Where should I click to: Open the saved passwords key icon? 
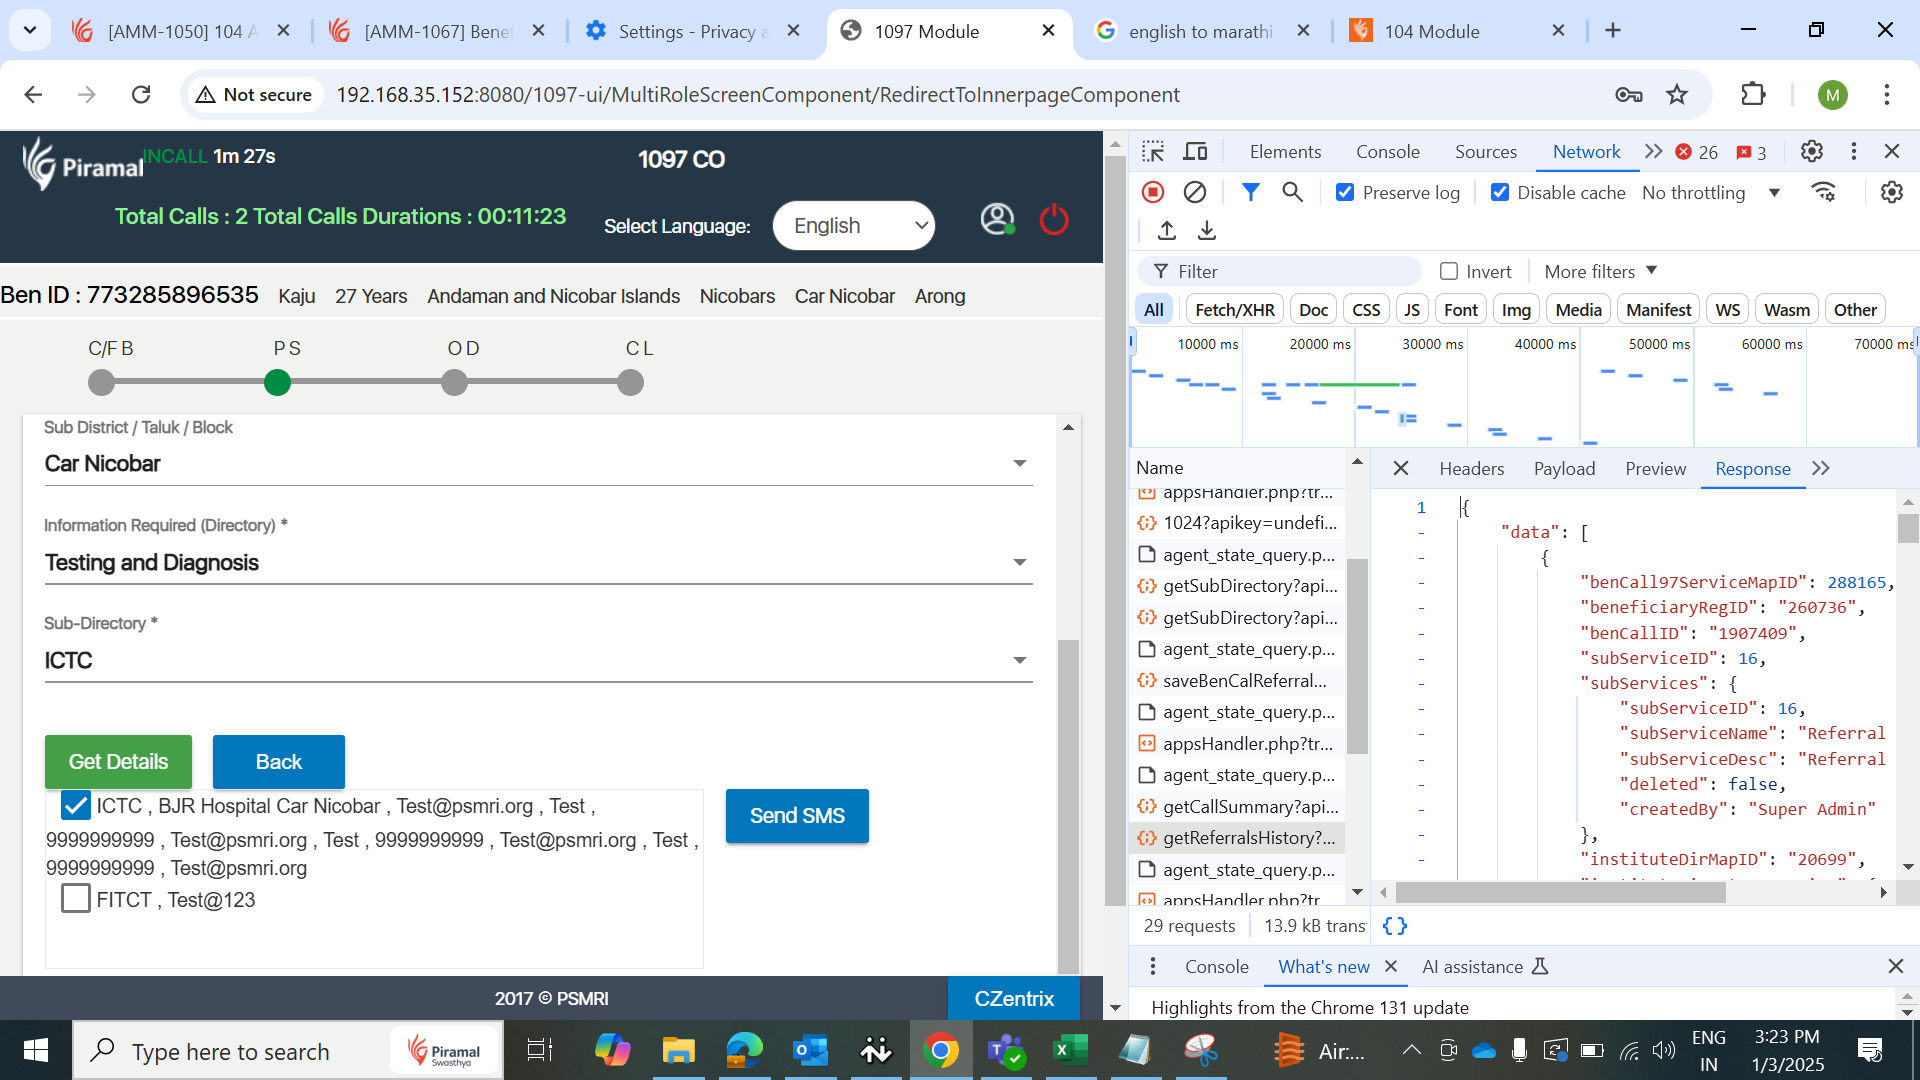[x=1628, y=94]
